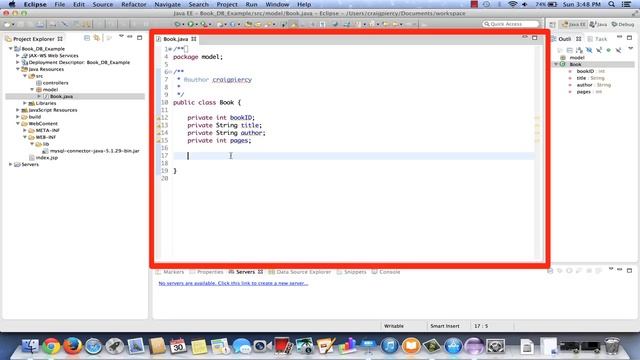Toggle Hide Non-Public Members green dot
The width and height of the screenshot is (640, 360).
click(609, 50)
